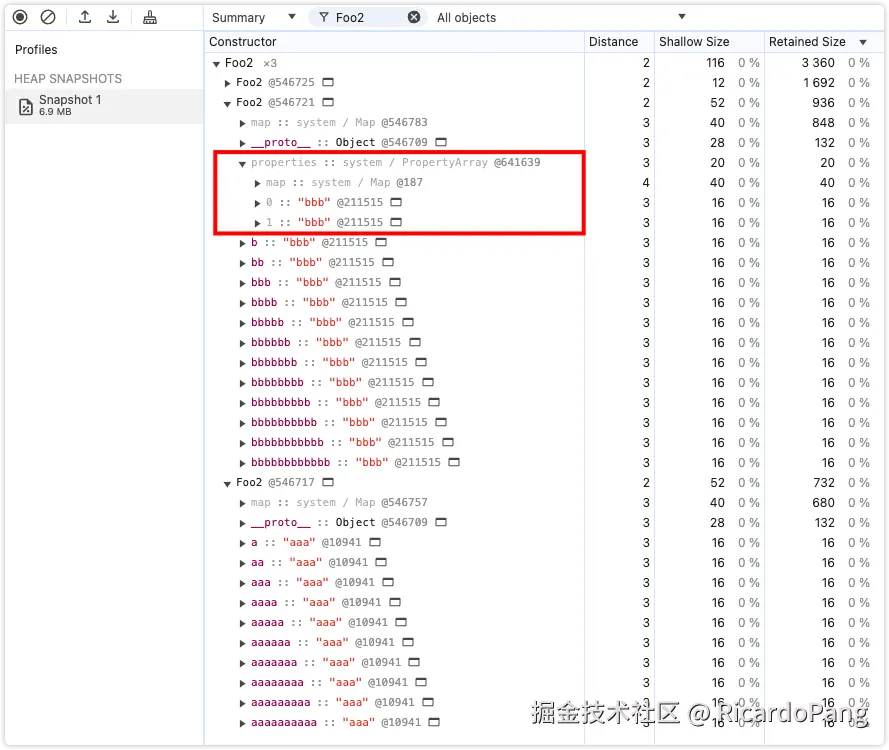Select Snapshot 1 in sidebar

click(104, 105)
